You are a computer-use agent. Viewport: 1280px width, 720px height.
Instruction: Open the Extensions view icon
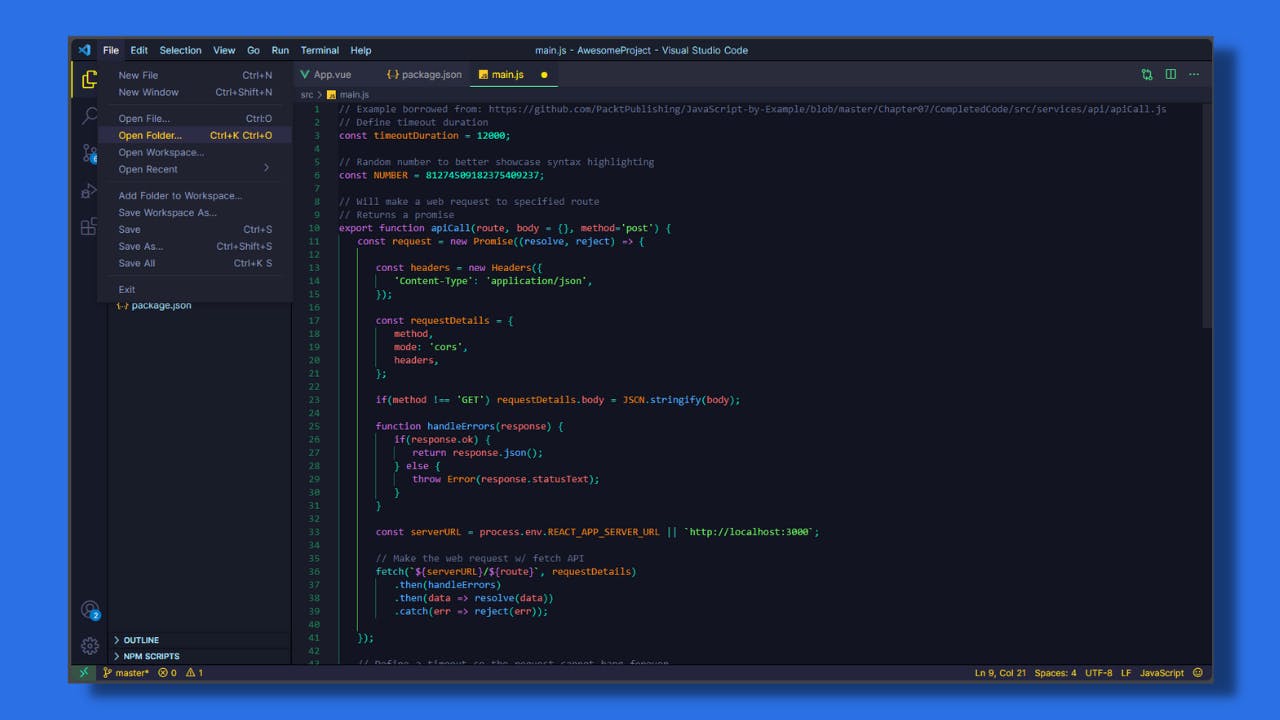click(x=89, y=227)
